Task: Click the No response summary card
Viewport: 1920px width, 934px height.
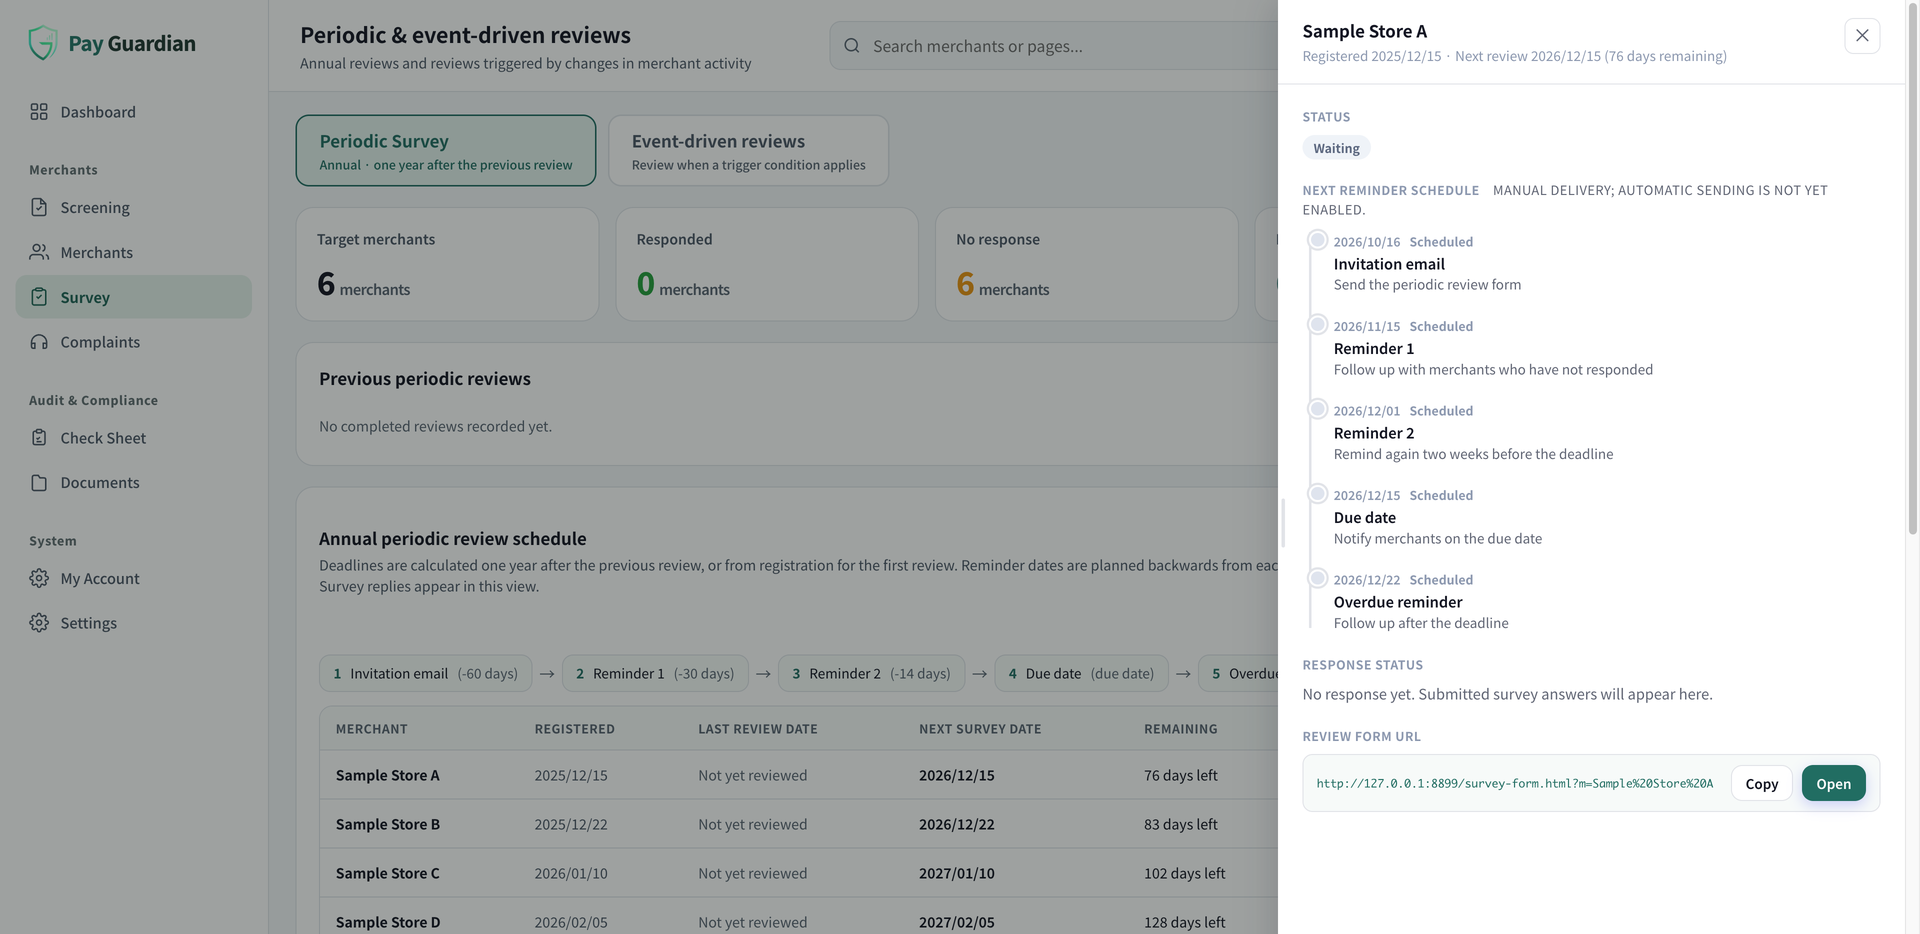Action: (1087, 264)
